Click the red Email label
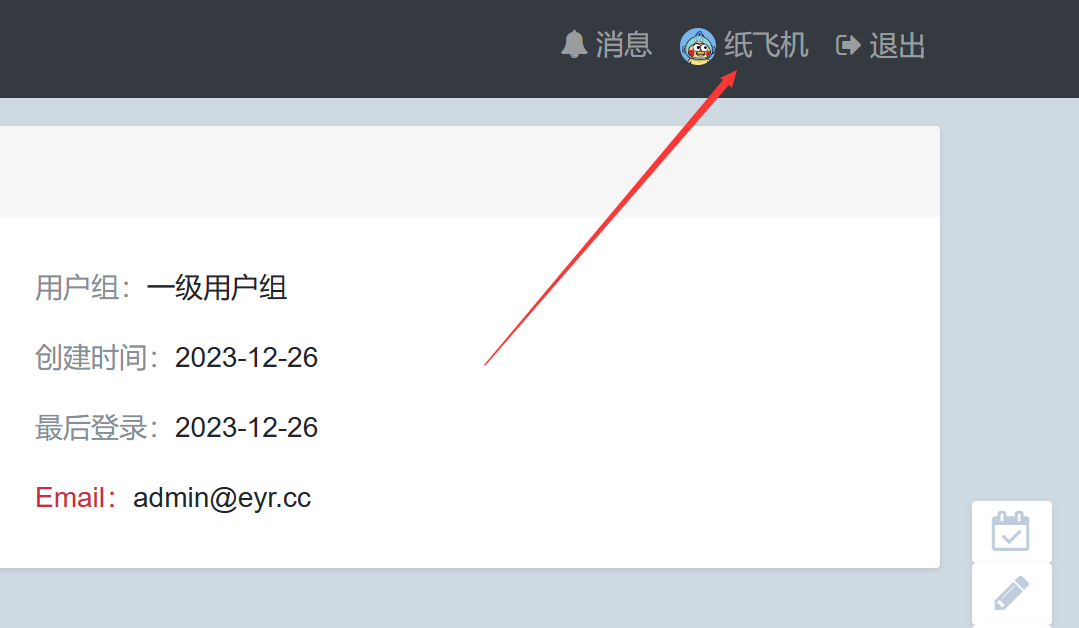 pos(76,497)
